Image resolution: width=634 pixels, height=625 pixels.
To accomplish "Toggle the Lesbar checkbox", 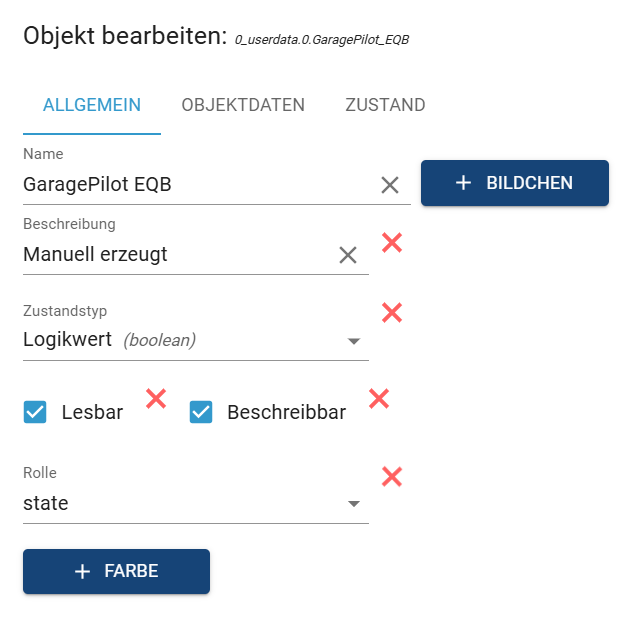I will 35,412.
